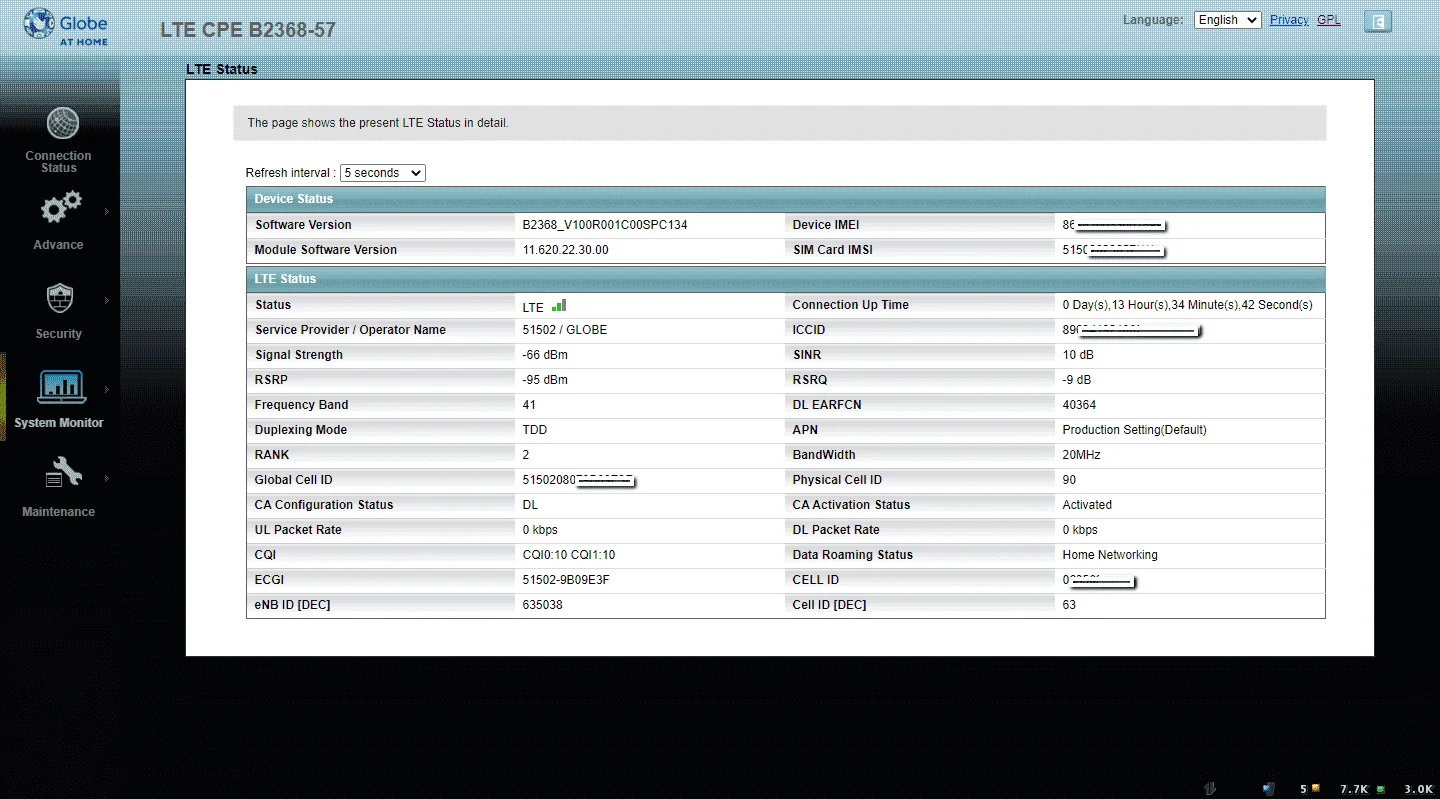The width and height of the screenshot is (1440, 799).
Task: Click BandWidth value 20MHz
Action: point(1081,455)
